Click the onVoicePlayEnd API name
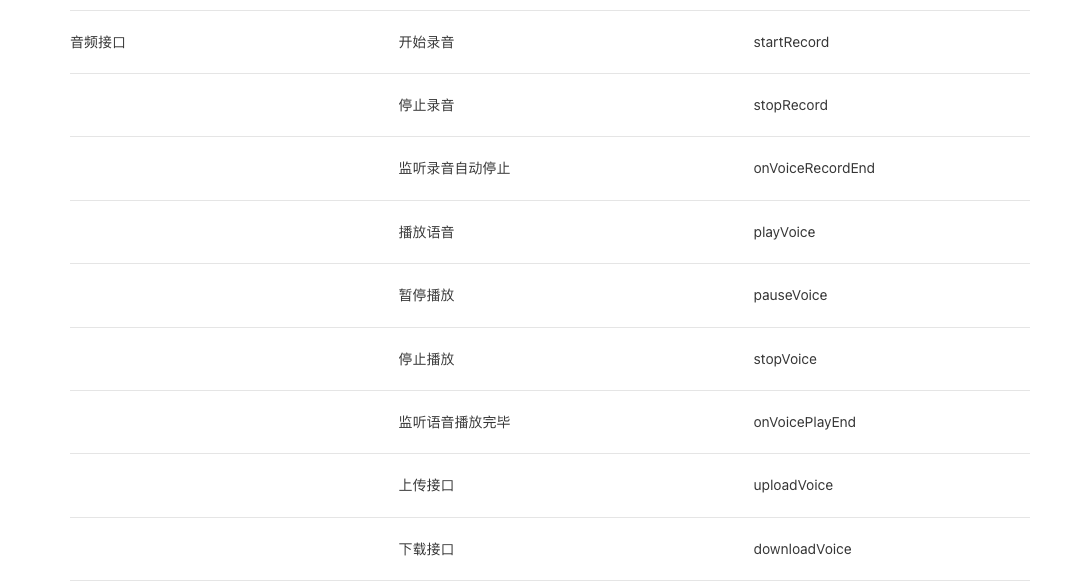This screenshot has width=1072, height=588. pyautogui.click(x=804, y=423)
